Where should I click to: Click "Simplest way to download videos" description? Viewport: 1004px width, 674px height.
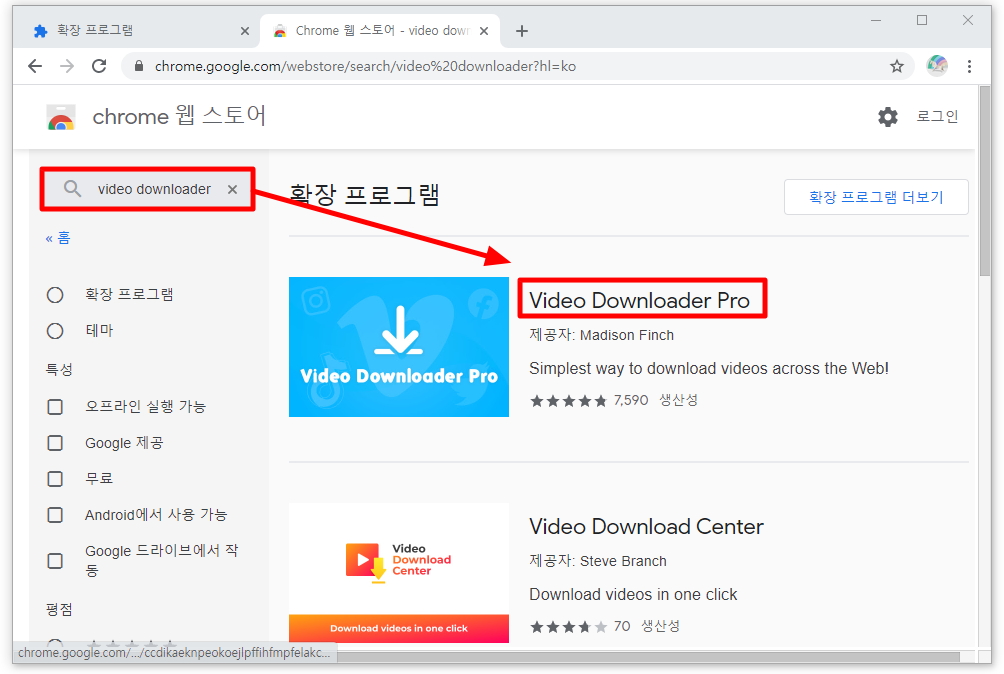tap(709, 369)
